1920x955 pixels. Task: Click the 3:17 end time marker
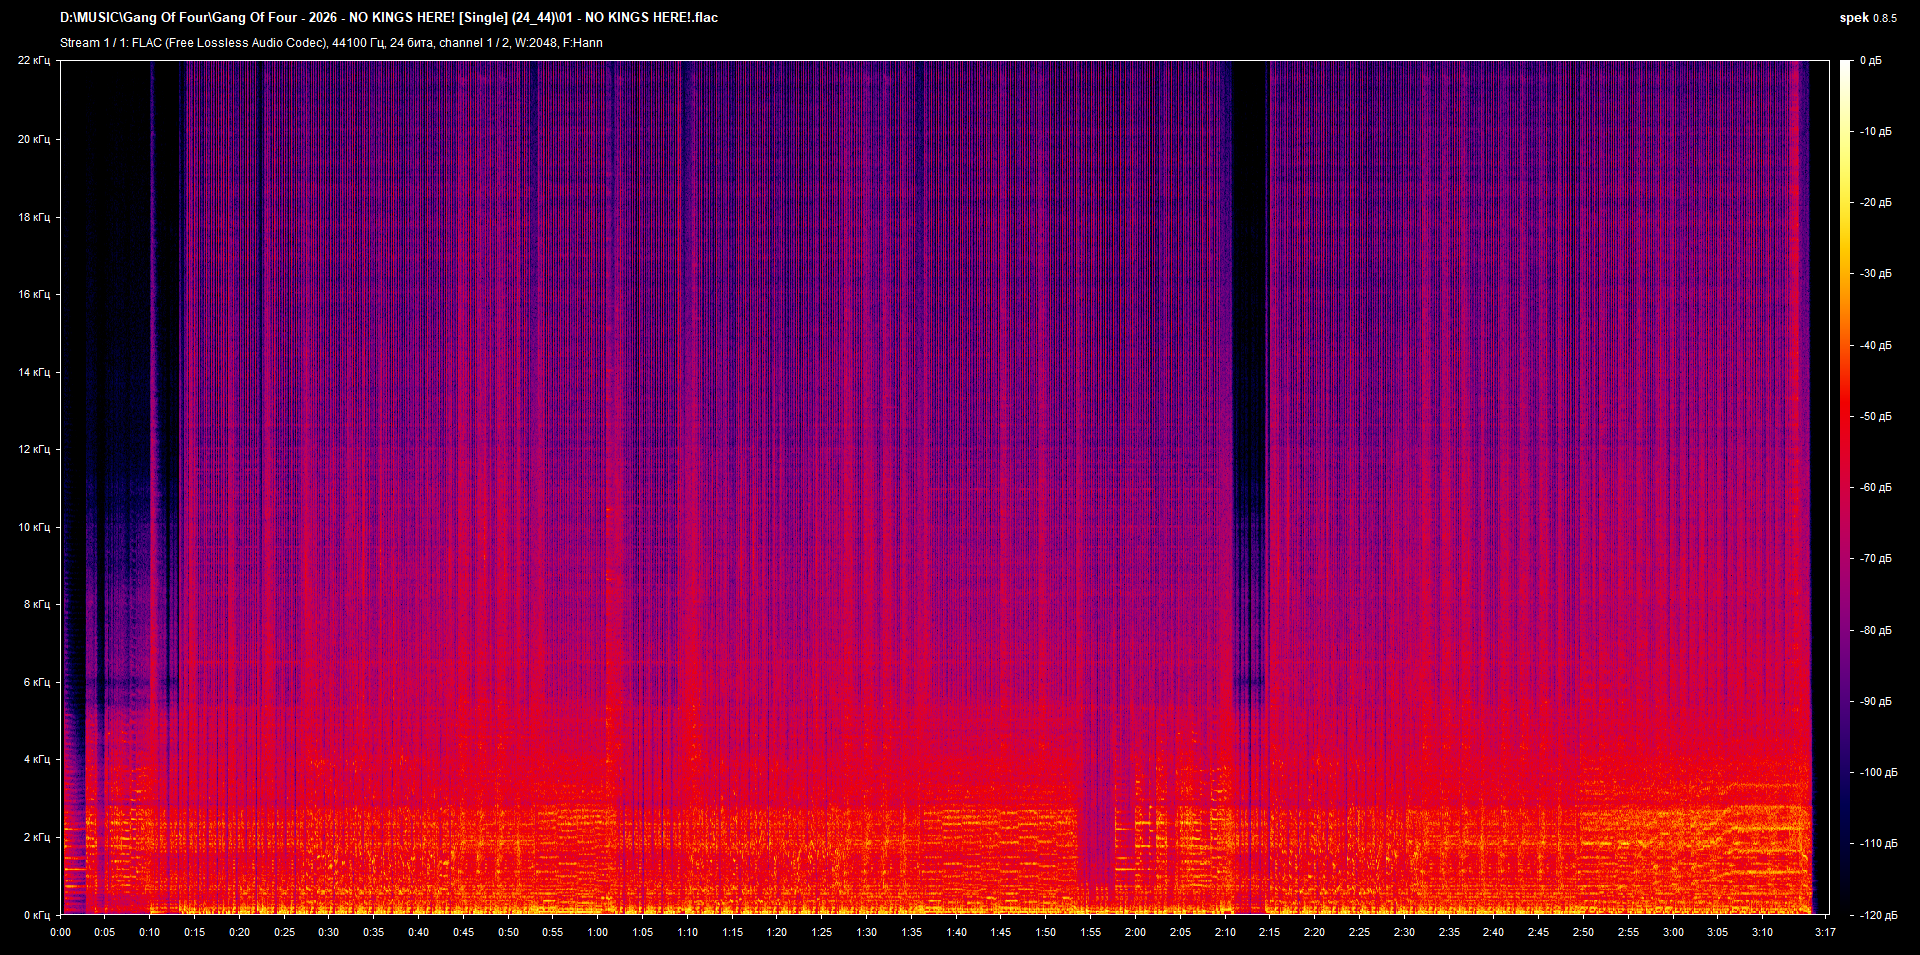point(1825,932)
